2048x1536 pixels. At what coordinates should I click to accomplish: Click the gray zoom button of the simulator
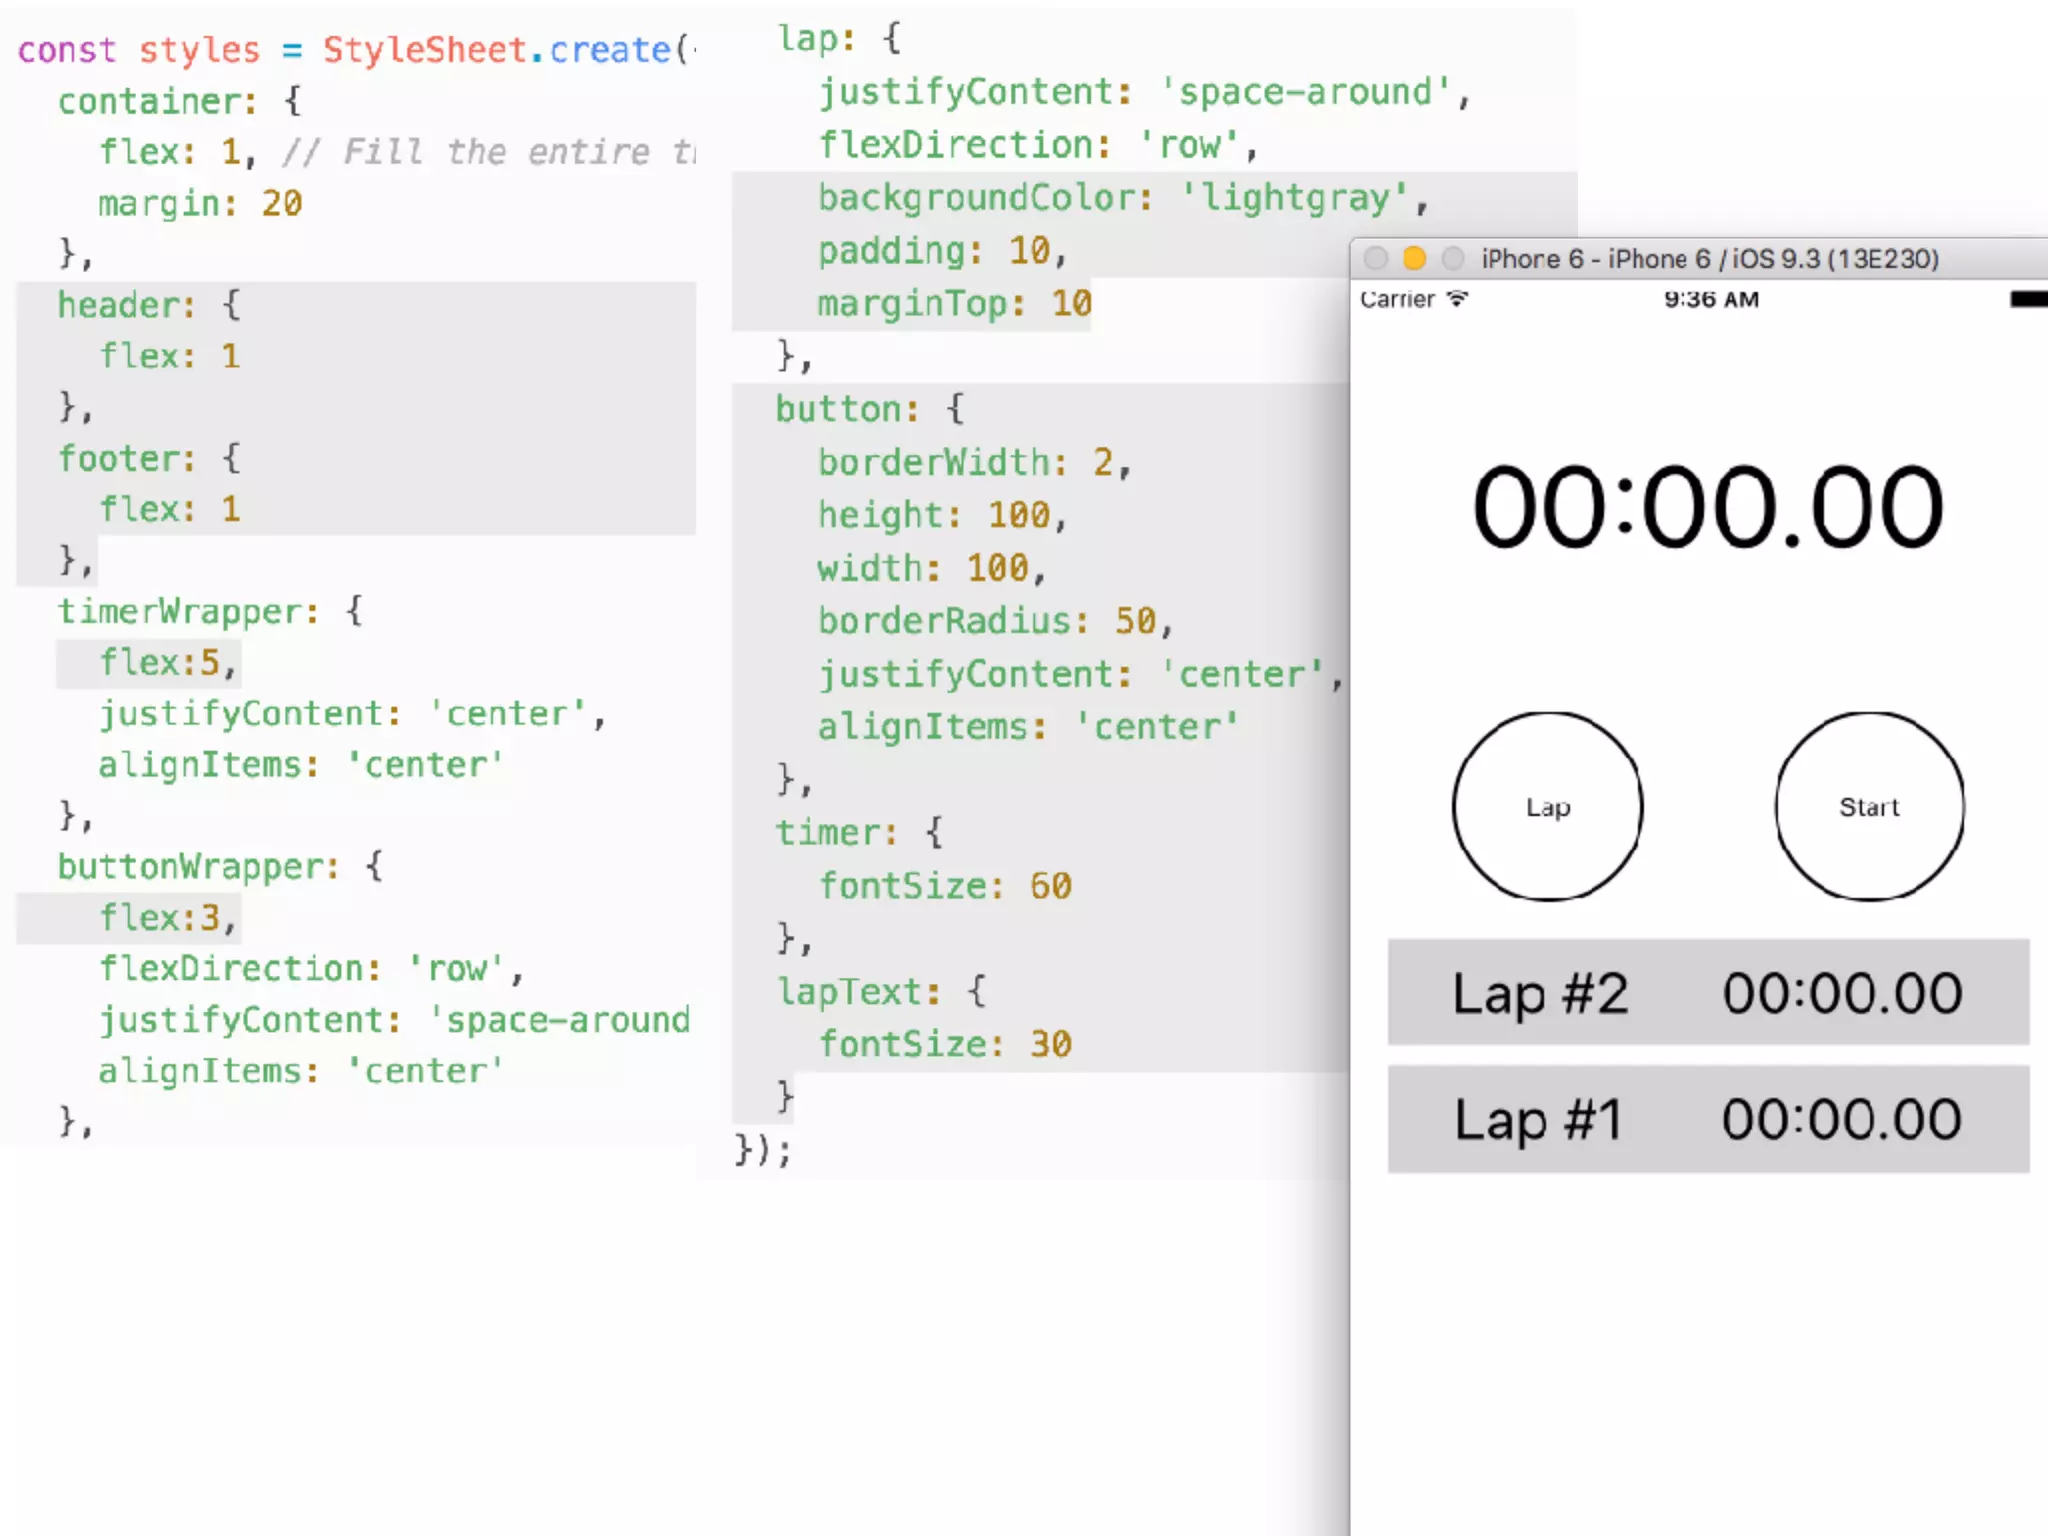1452,259
